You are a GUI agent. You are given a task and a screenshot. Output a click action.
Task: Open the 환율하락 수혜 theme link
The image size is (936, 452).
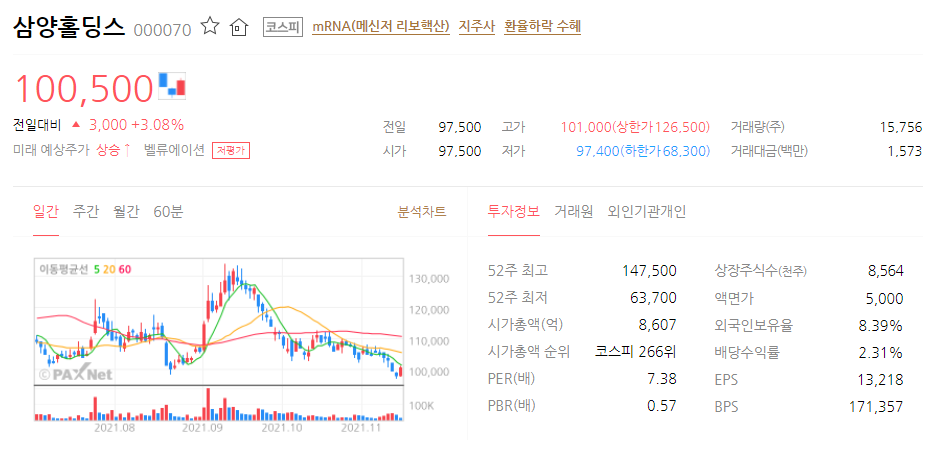tap(543, 26)
